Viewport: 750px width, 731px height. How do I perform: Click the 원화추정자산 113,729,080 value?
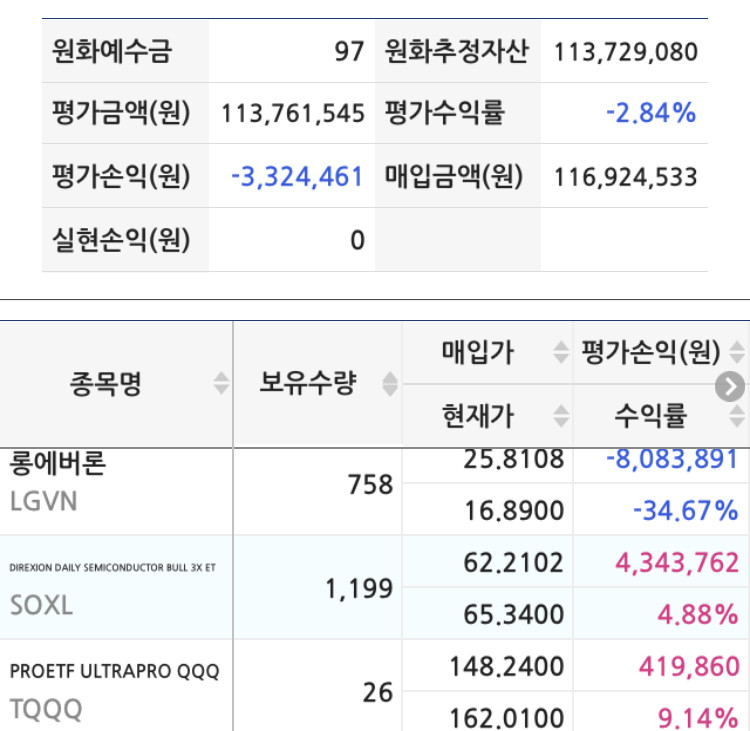(x=626, y=52)
